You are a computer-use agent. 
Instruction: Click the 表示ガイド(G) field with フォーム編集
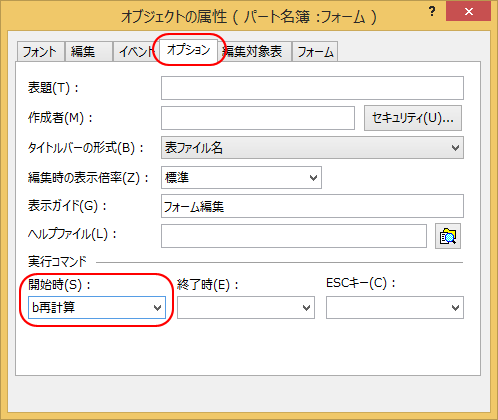(x=312, y=206)
